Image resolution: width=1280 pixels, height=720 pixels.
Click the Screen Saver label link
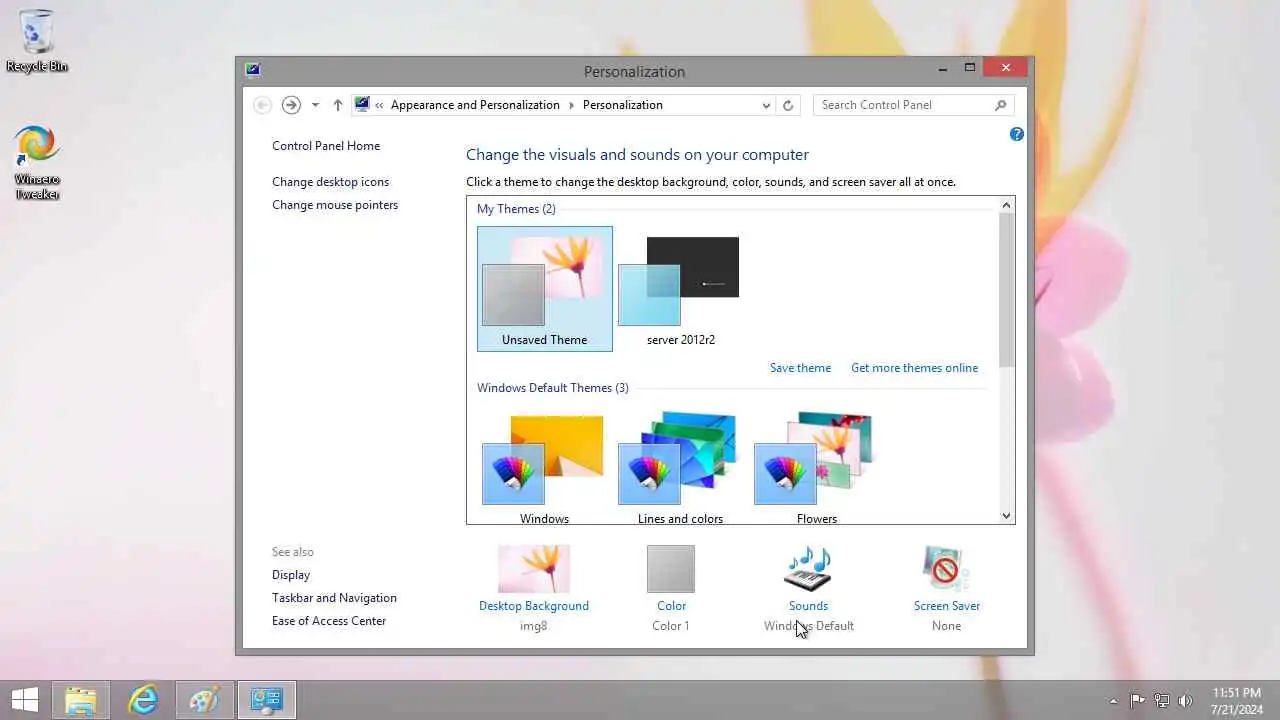click(947, 606)
